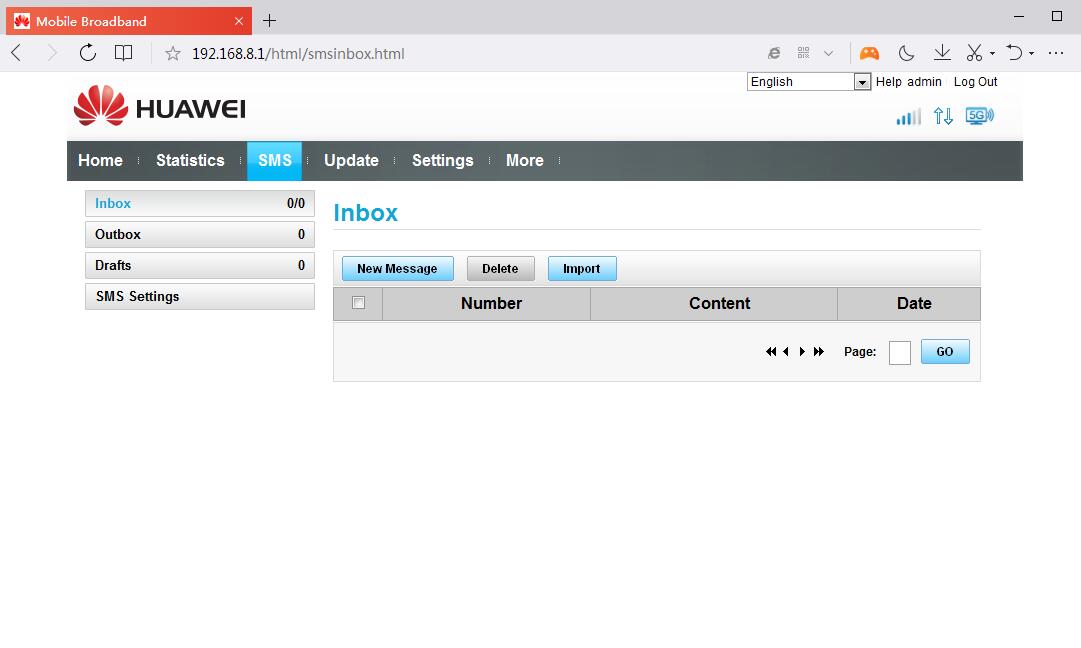
Task: Jump to the last page arrow
Action: (819, 352)
